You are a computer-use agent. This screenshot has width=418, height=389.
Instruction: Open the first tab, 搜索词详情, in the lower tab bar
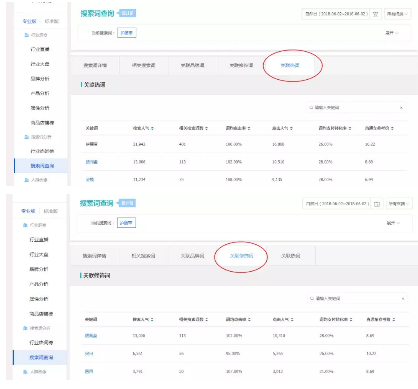pos(94,256)
